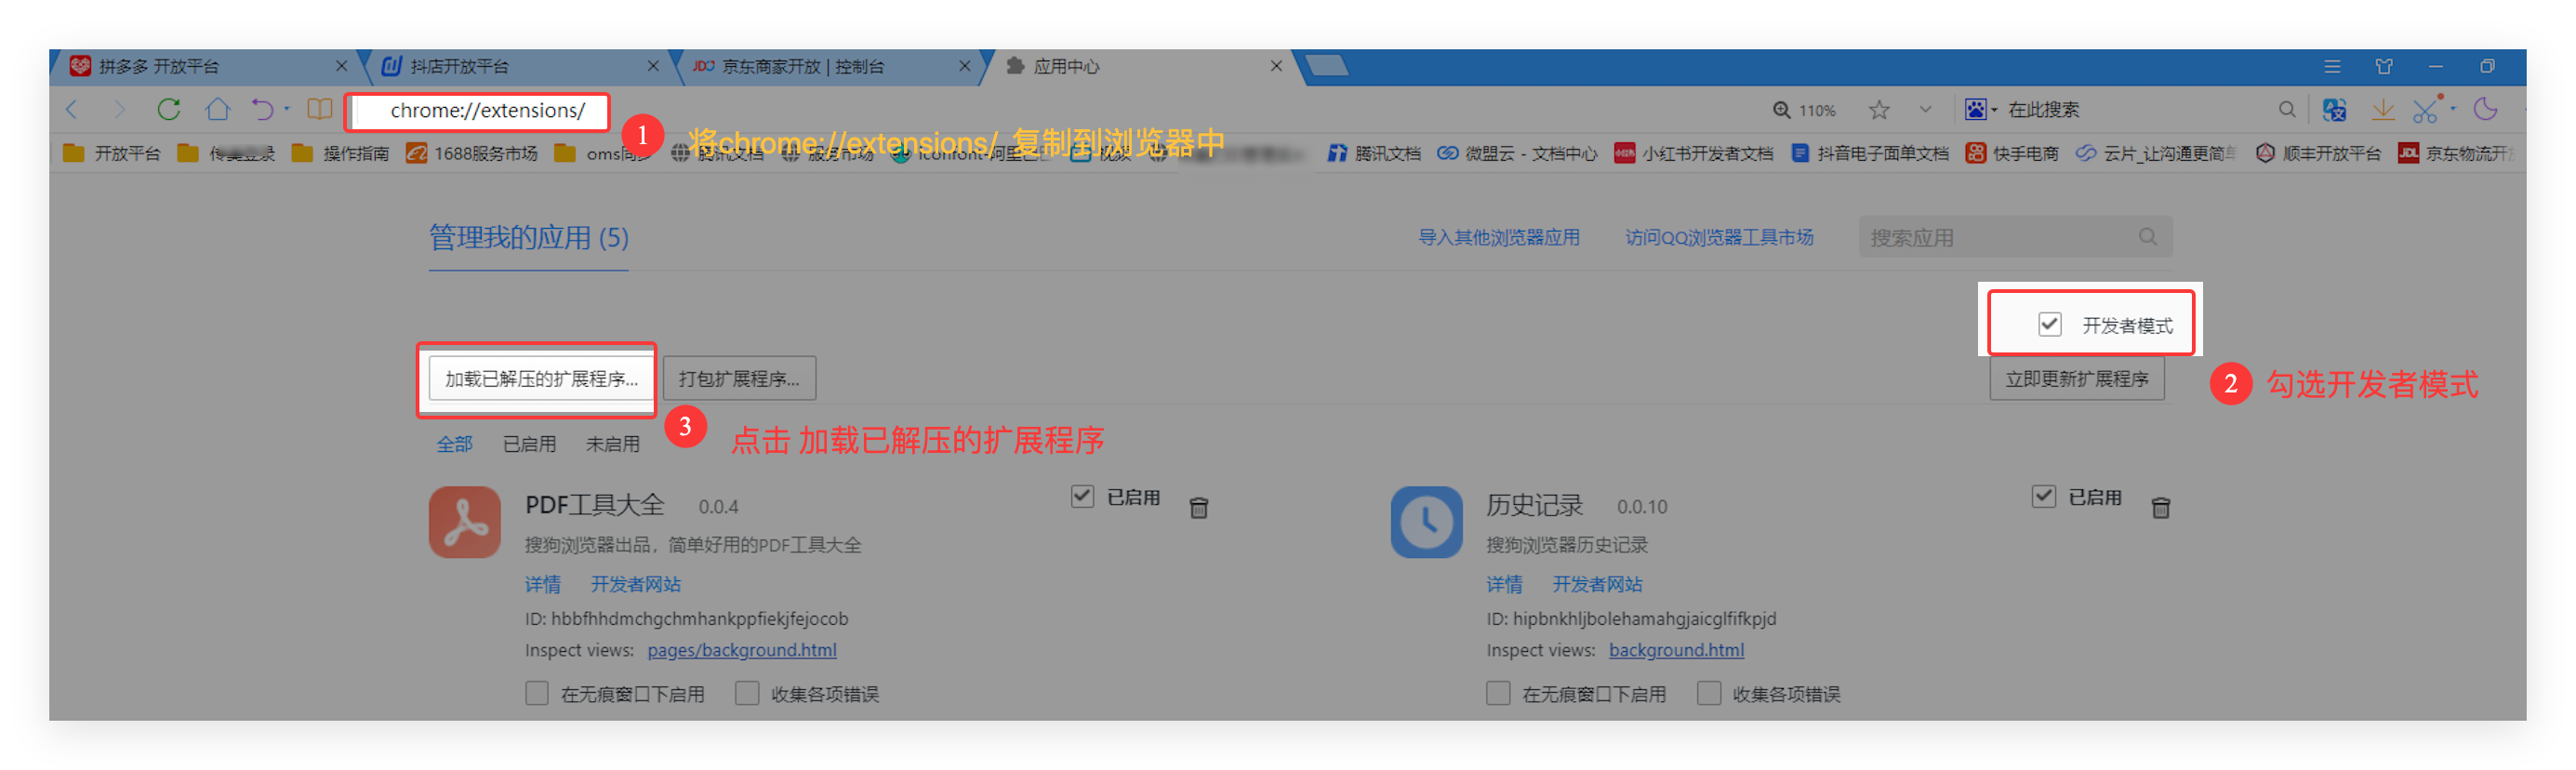Image resolution: width=2576 pixels, height=770 pixels.
Task: Enable 在无痕窗口下启用 for 历史记录
Action: point(1498,693)
